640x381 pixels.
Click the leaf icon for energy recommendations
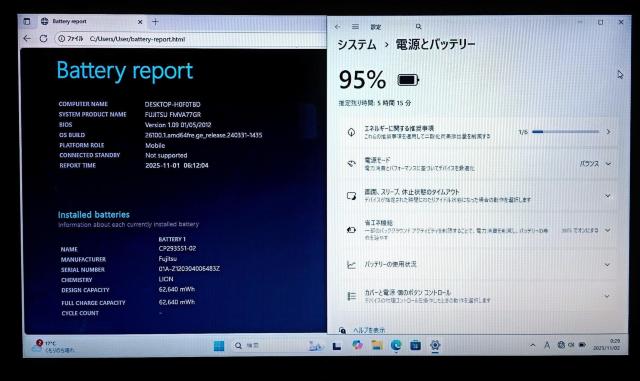coord(351,132)
